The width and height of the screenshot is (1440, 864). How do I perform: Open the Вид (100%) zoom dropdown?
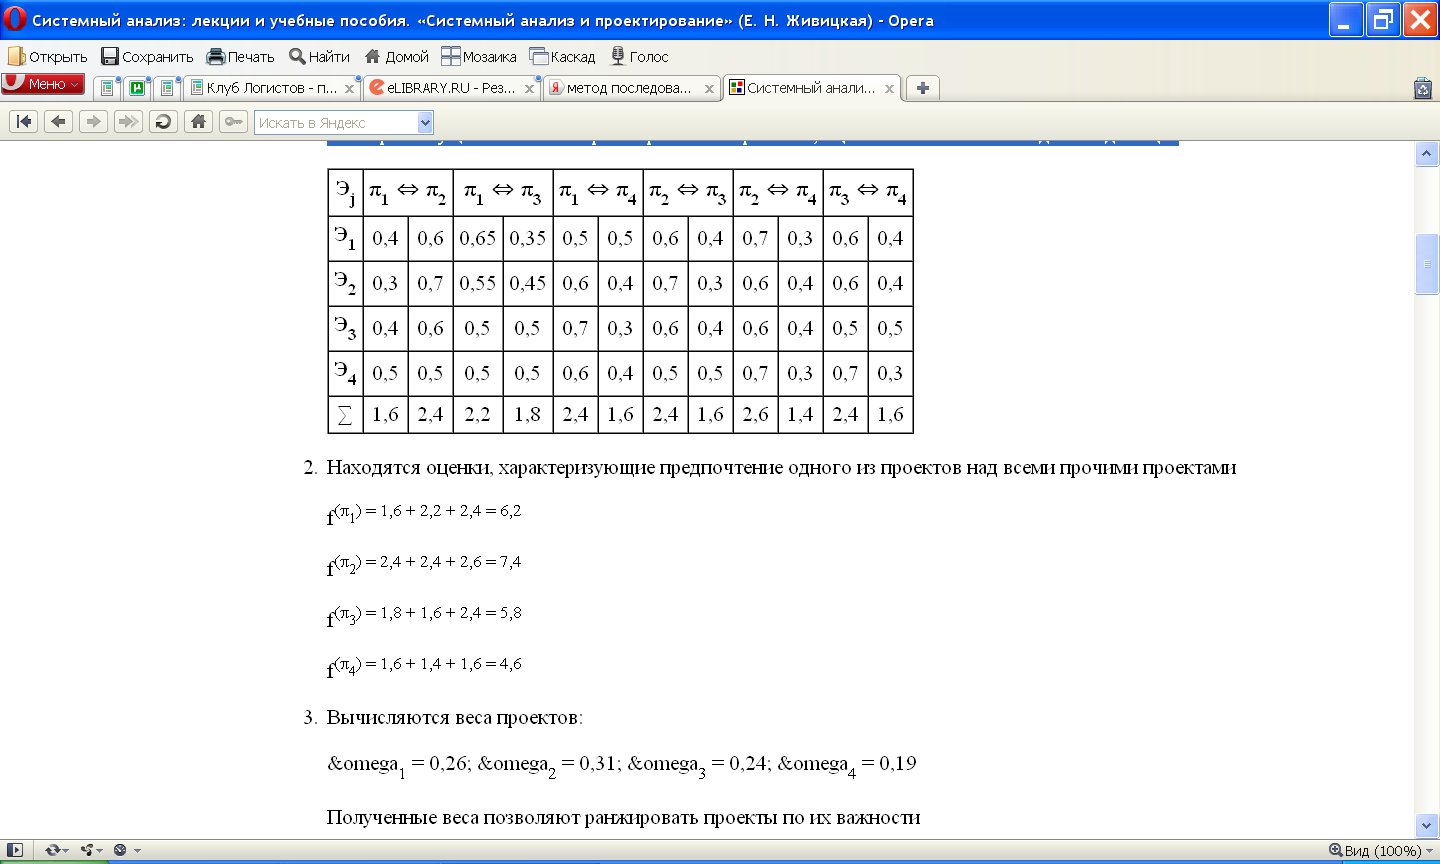pos(1381,850)
